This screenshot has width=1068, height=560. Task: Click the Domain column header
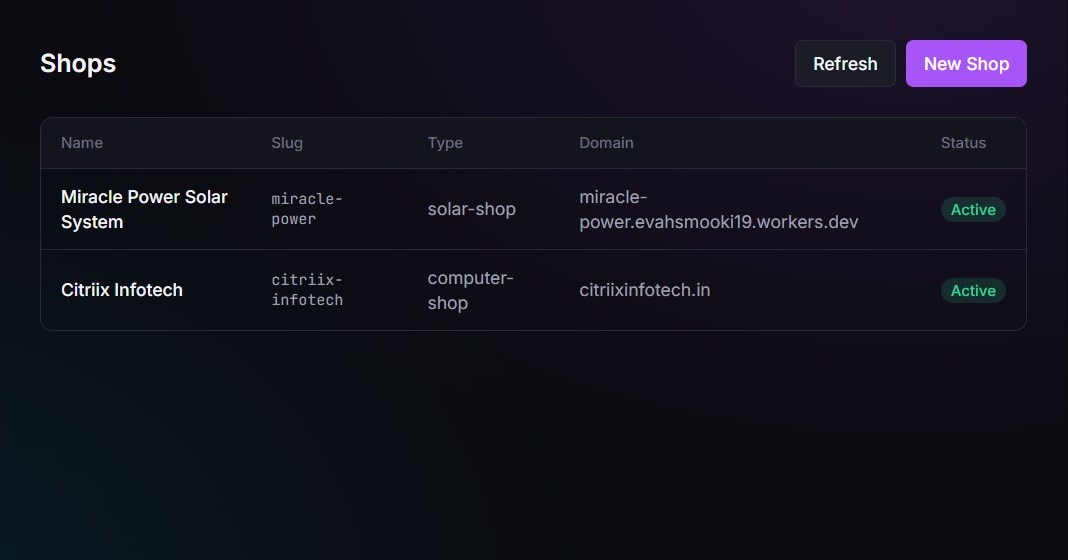click(x=606, y=143)
